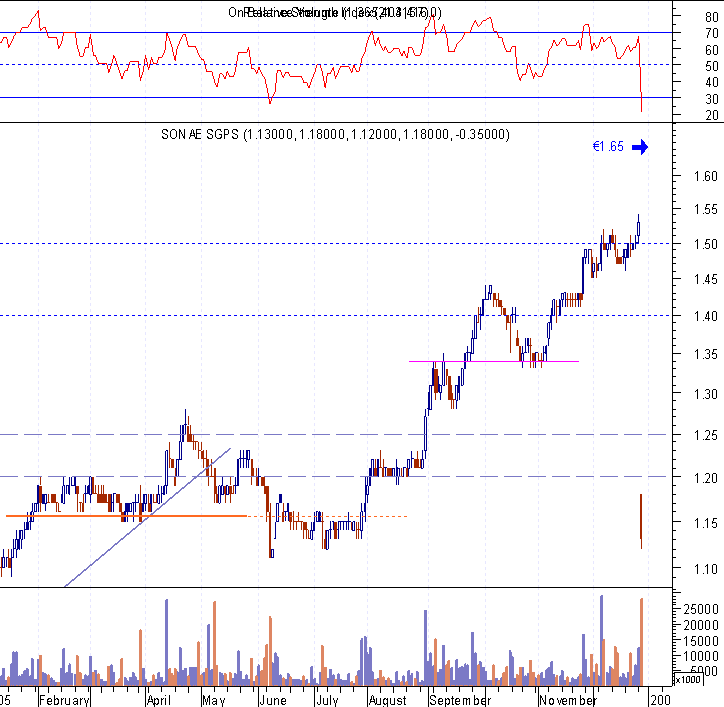This screenshot has width=724, height=707.
Task: Click the solid orange horizontal line at 1.15
Action: [x=127, y=516]
